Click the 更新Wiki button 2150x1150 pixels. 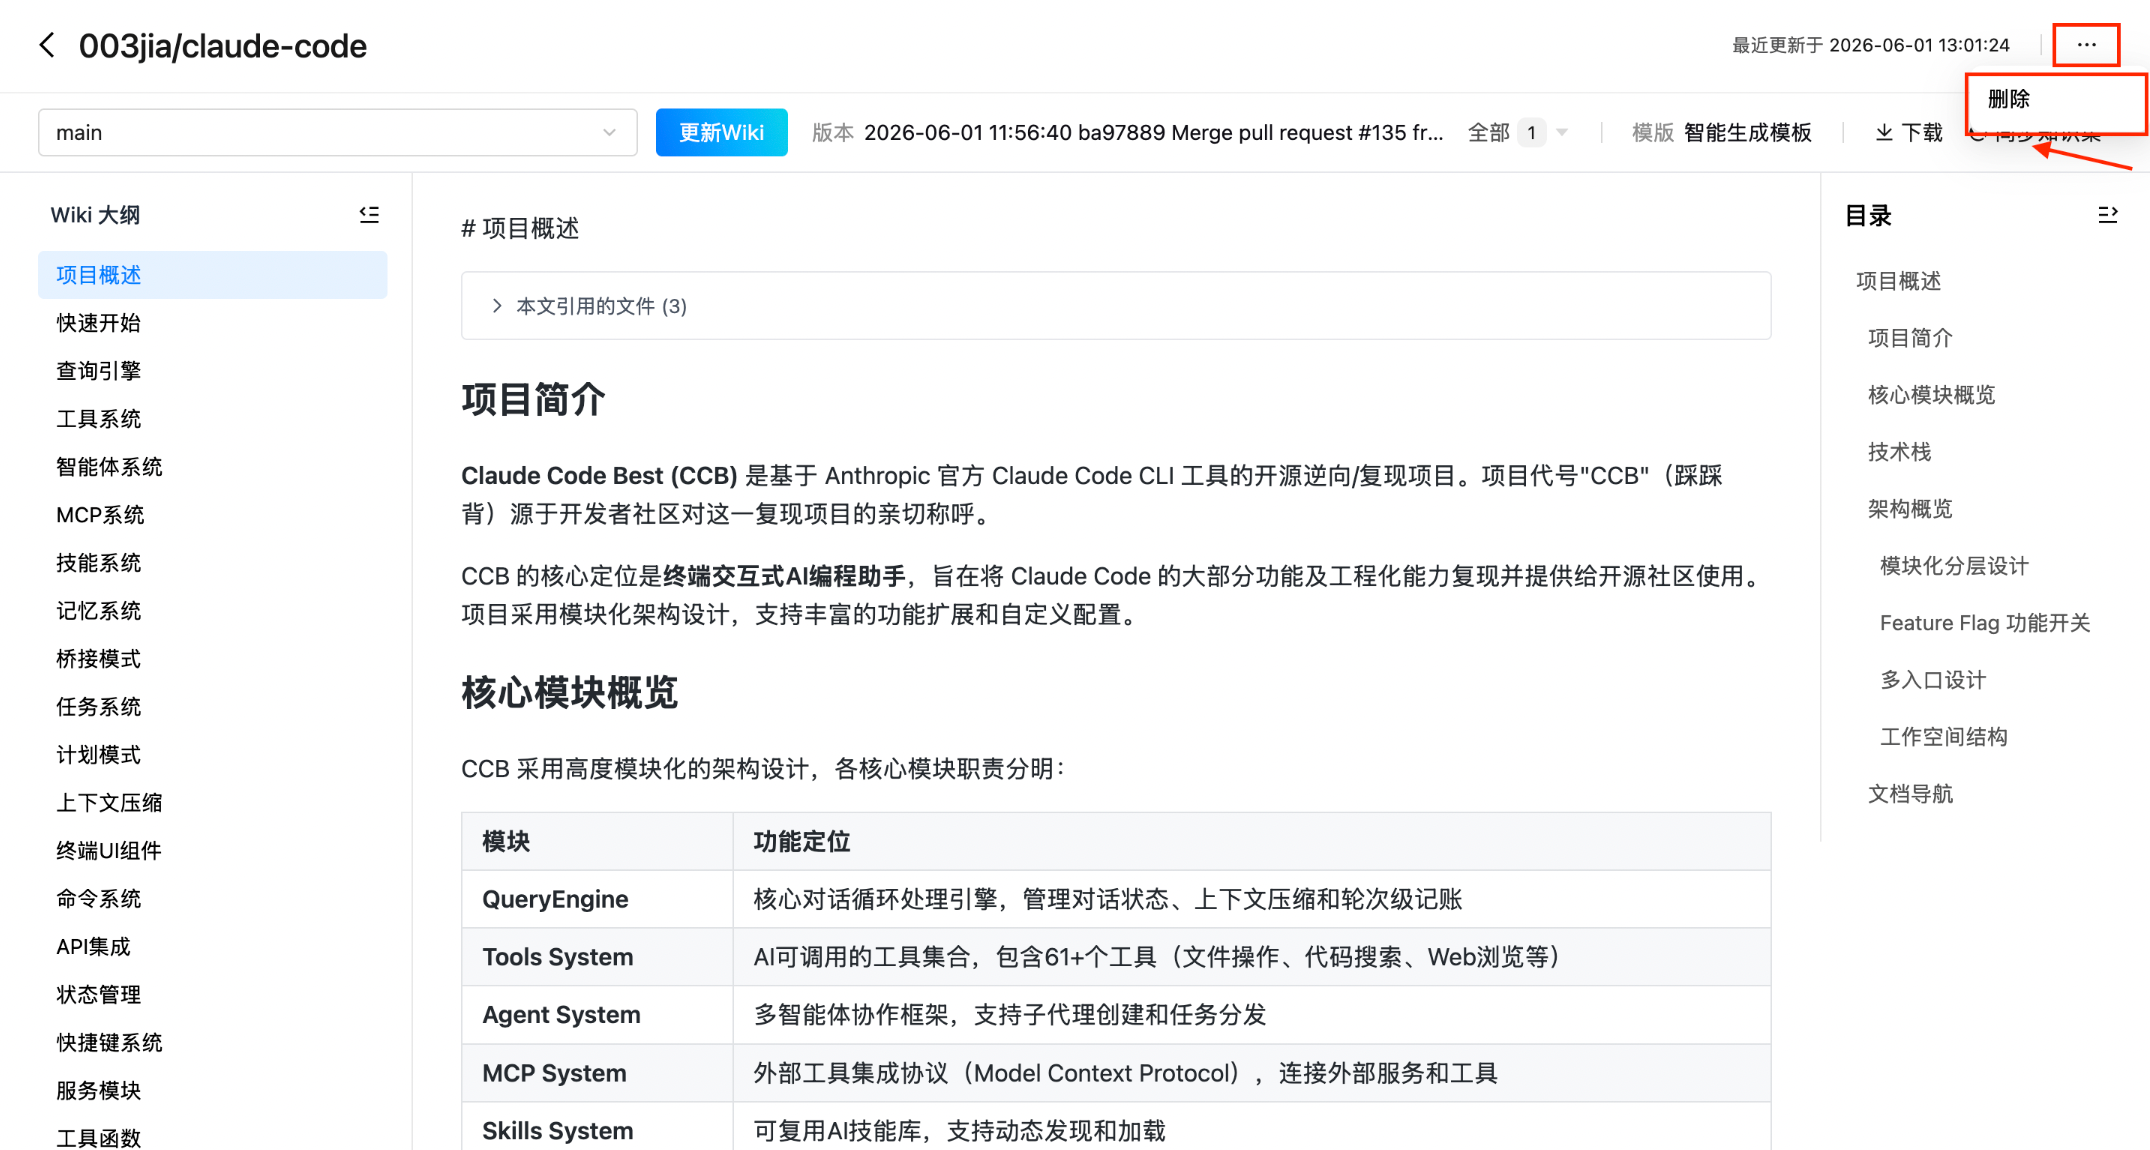click(x=721, y=133)
